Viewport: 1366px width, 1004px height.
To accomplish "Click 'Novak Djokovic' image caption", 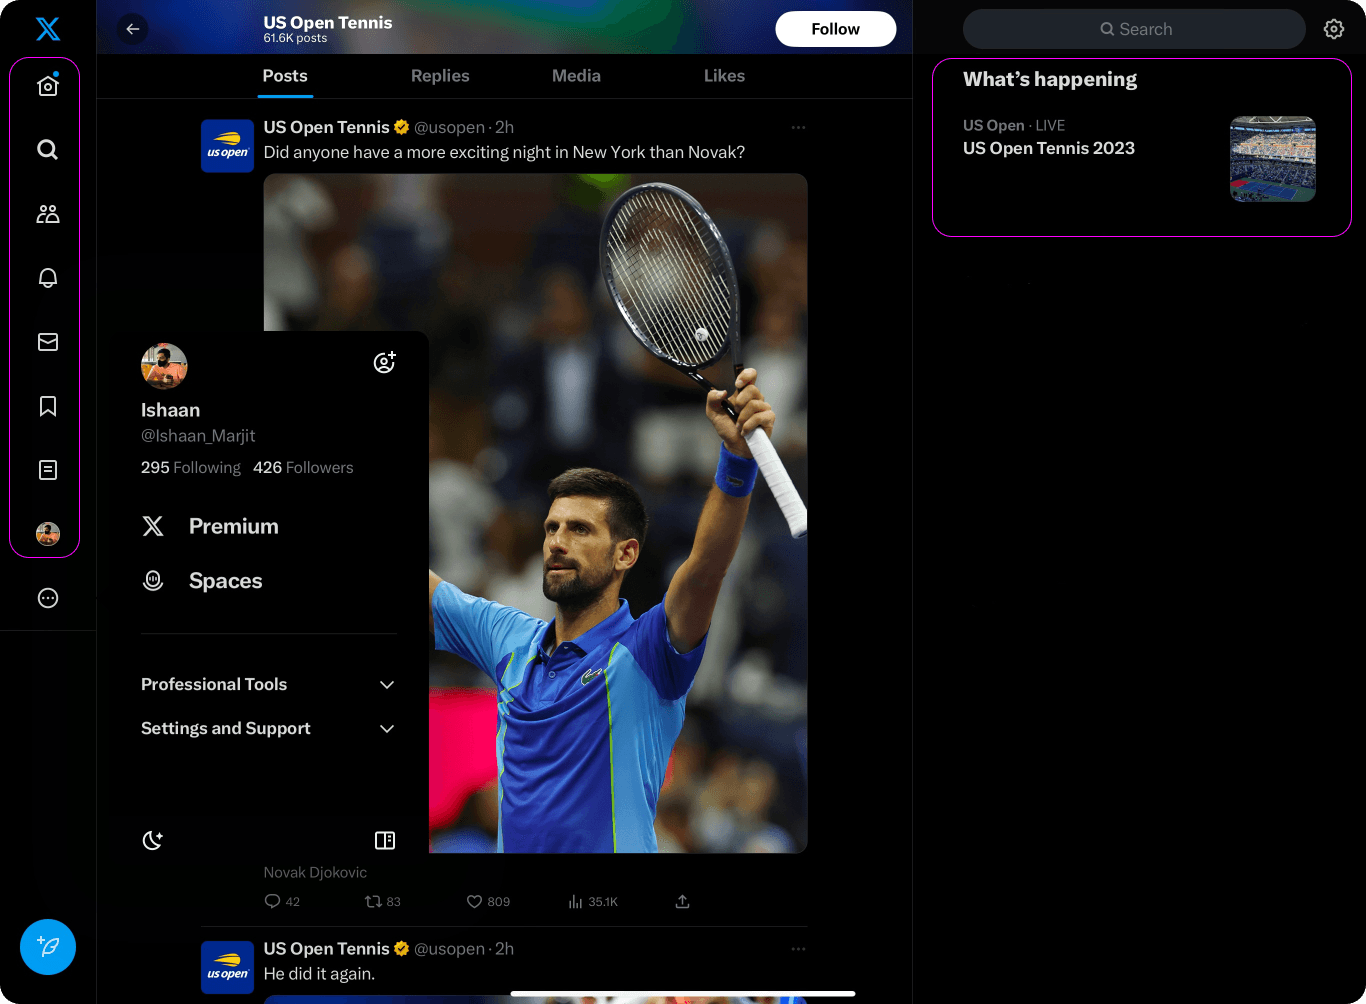I will coord(315,872).
